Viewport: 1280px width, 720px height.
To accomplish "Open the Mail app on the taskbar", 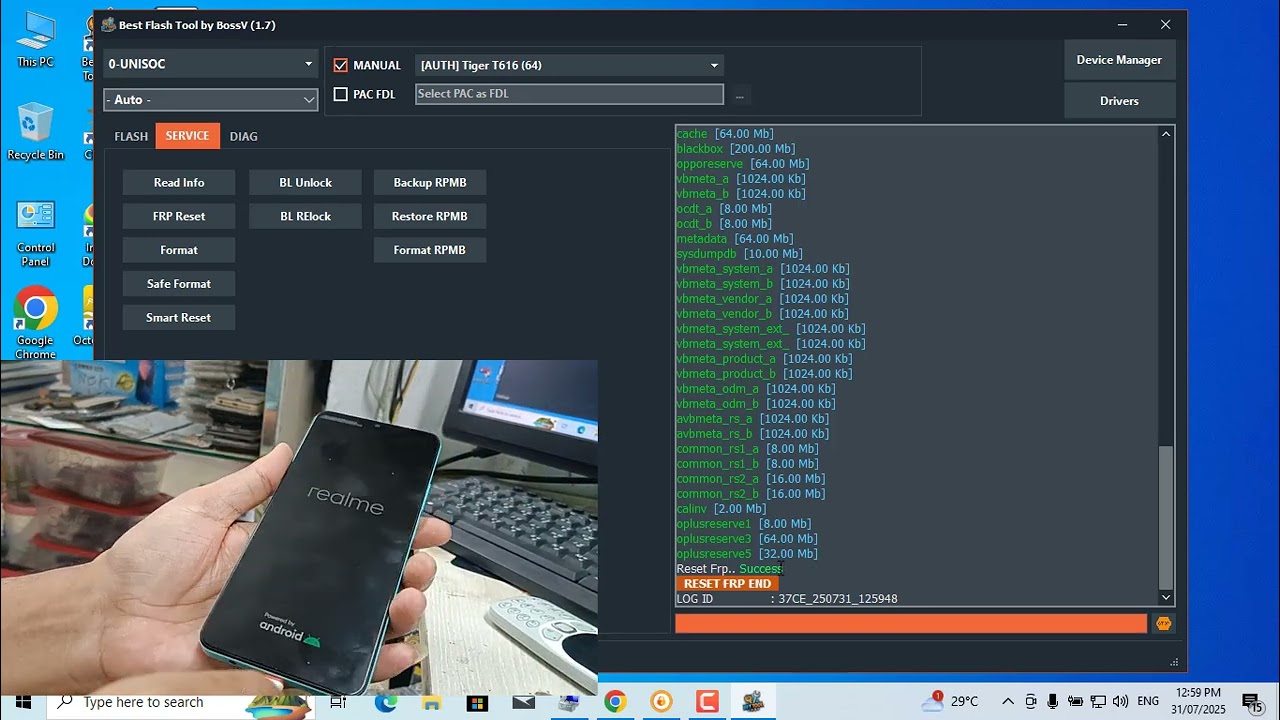I will coord(523,702).
